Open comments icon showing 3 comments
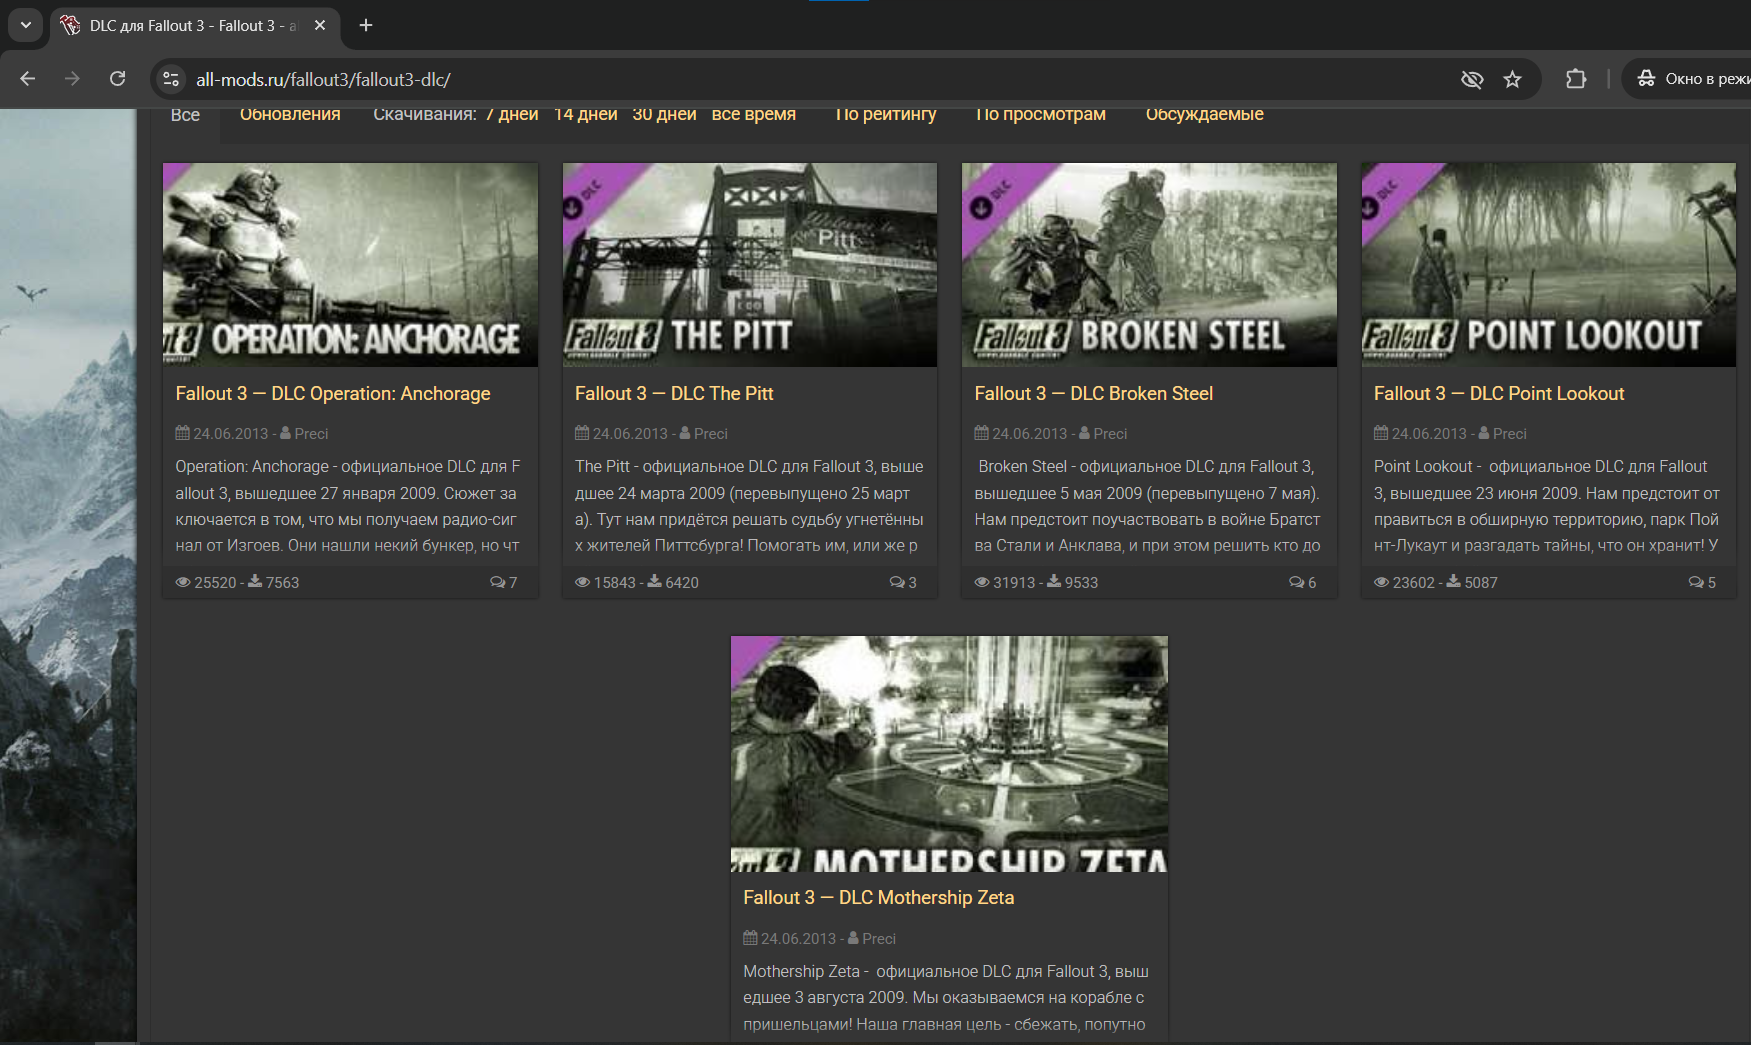The height and width of the screenshot is (1045, 1751). pos(897,582)
